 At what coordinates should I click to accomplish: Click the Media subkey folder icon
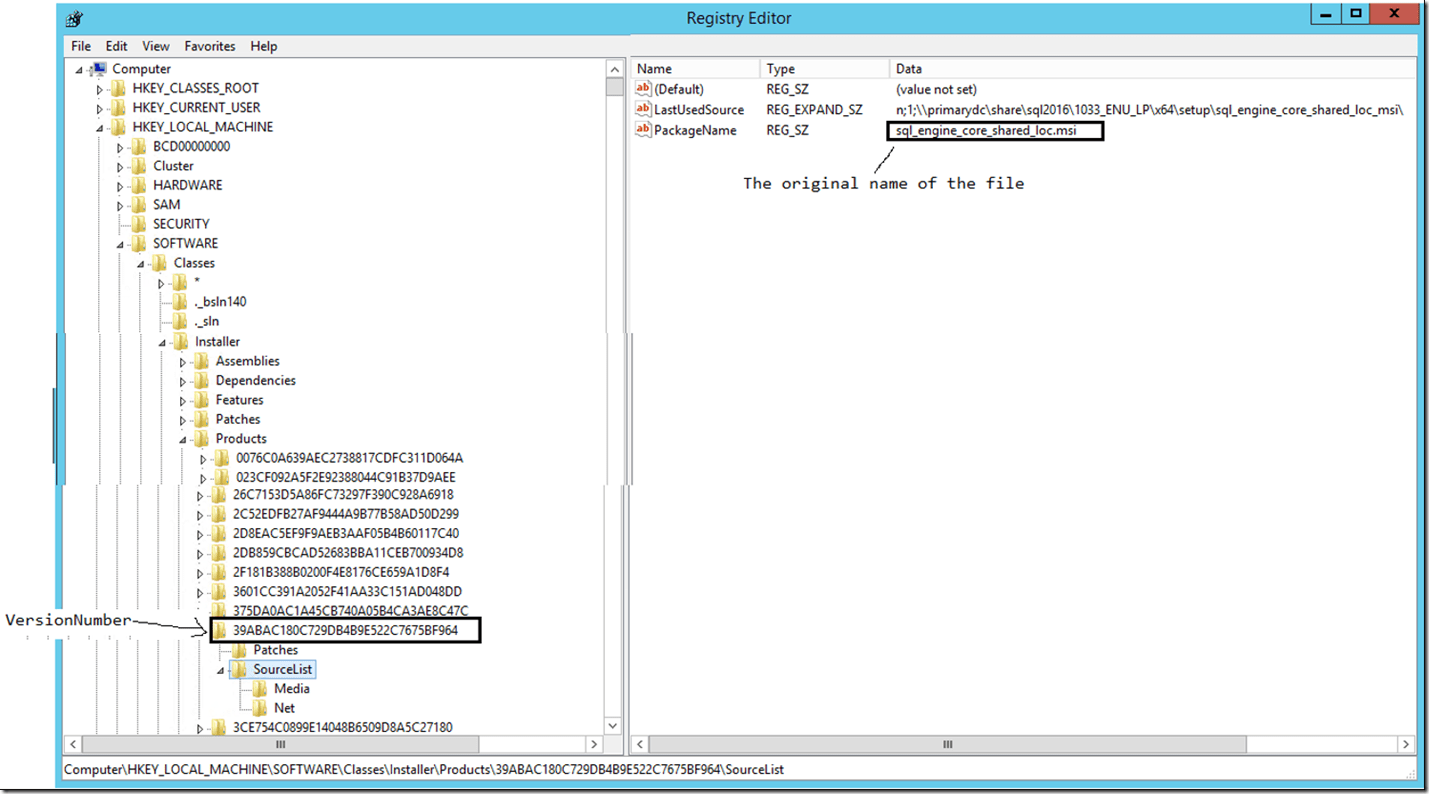coord(260,689)
